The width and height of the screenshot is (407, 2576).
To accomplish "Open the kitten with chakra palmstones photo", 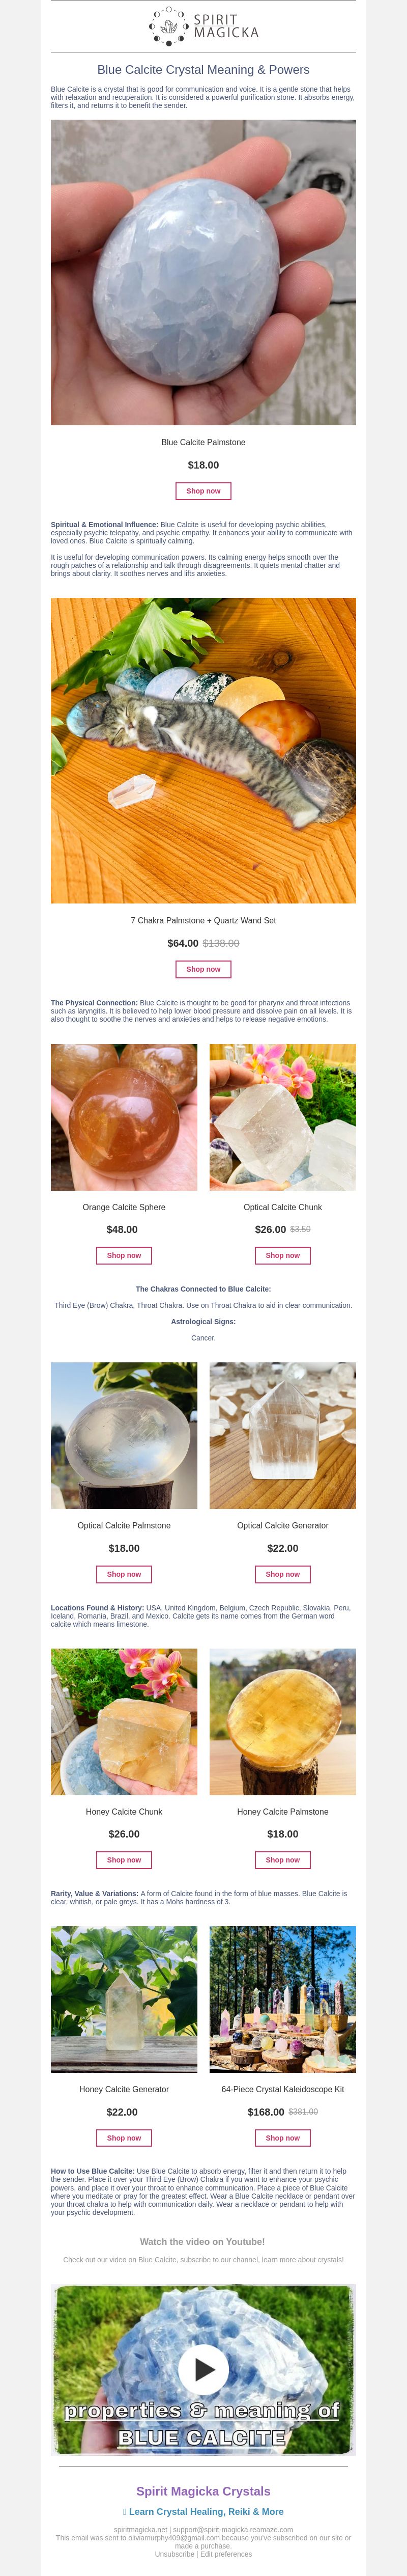I will tap(203, 751).
